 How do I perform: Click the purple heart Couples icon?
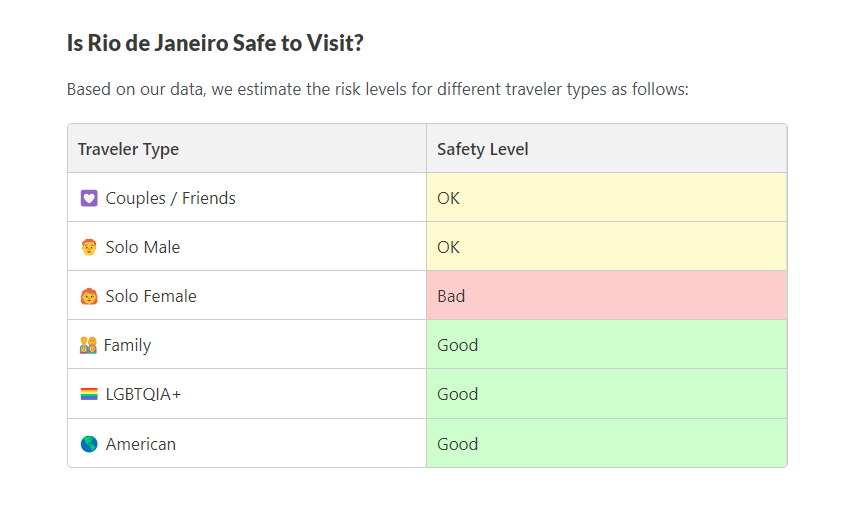click(89, 198)
